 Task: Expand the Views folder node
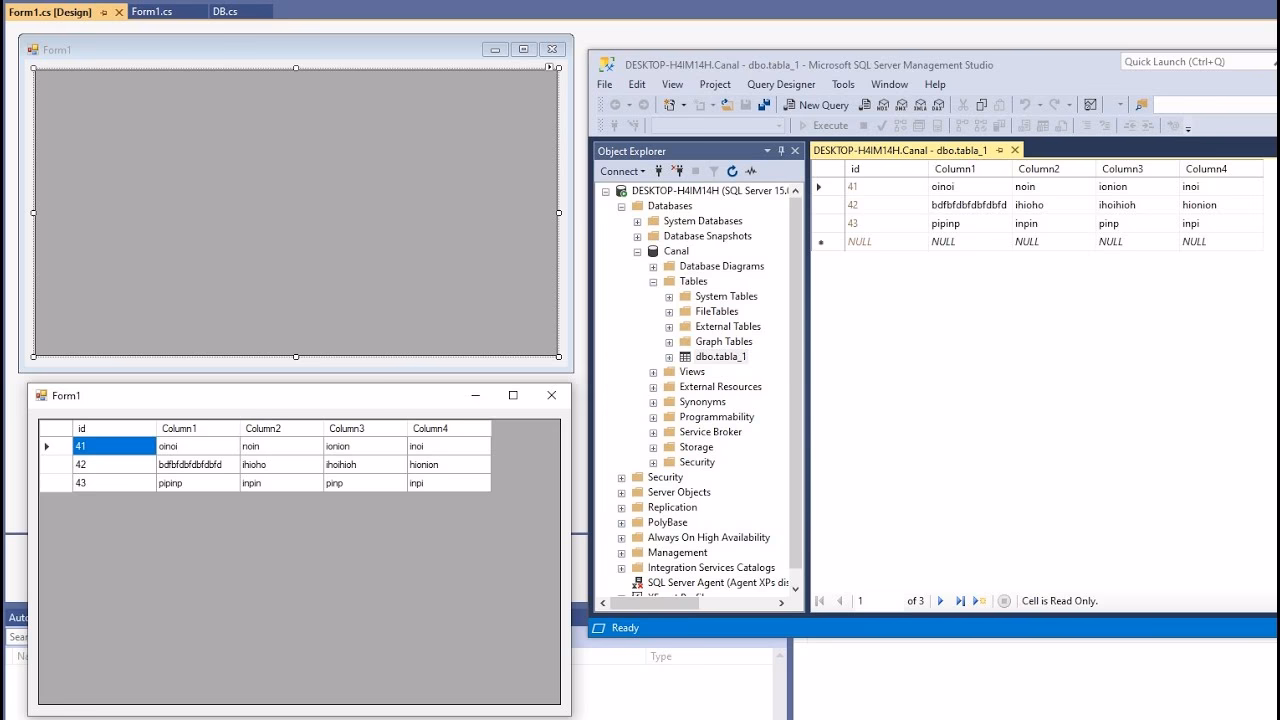[653, 372]
